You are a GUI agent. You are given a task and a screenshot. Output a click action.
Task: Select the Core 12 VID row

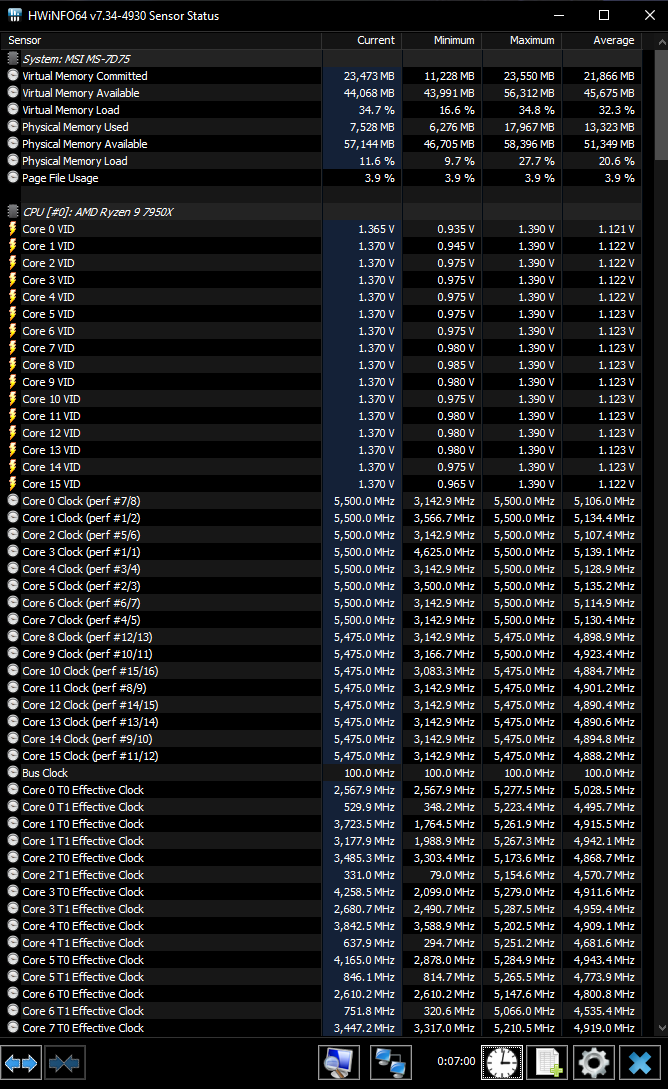click(321, 433)
